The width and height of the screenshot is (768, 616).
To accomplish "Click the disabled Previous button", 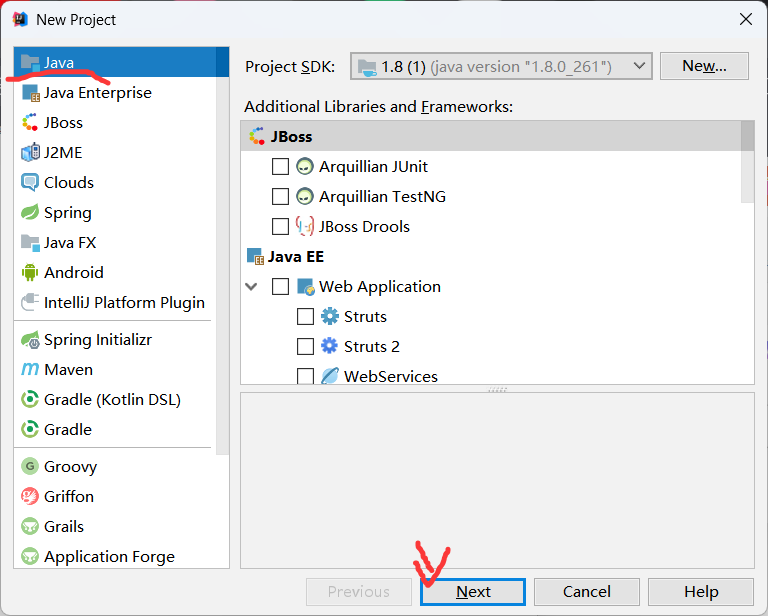I will [359, 592].
